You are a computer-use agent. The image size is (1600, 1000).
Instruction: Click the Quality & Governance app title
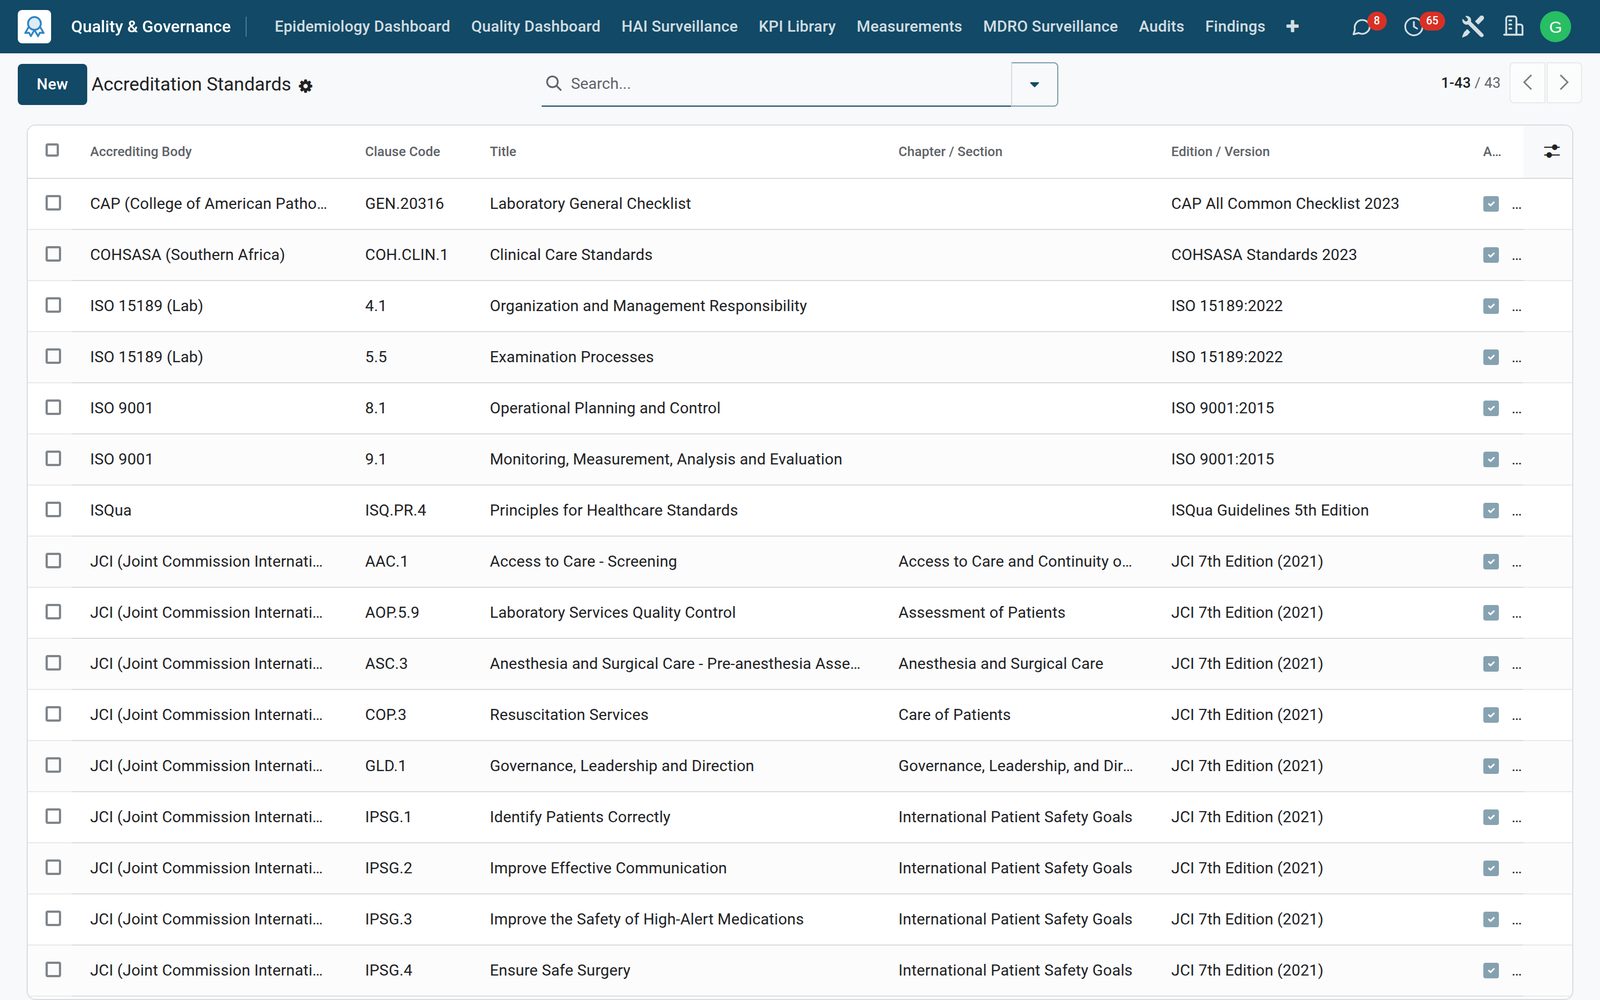tap(151, 27)
